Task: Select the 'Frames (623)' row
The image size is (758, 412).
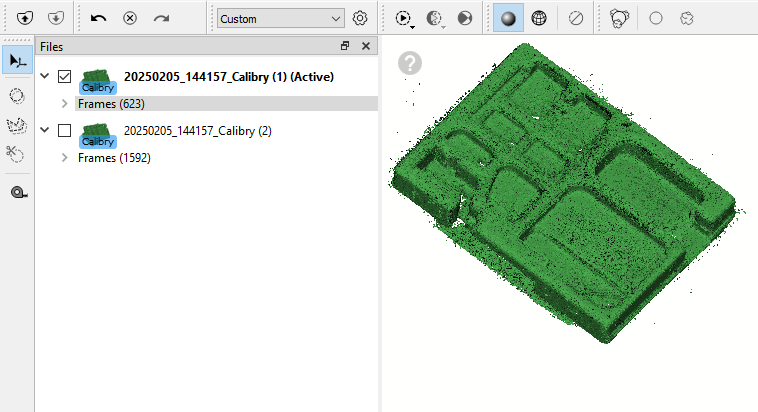Action: 226,103
